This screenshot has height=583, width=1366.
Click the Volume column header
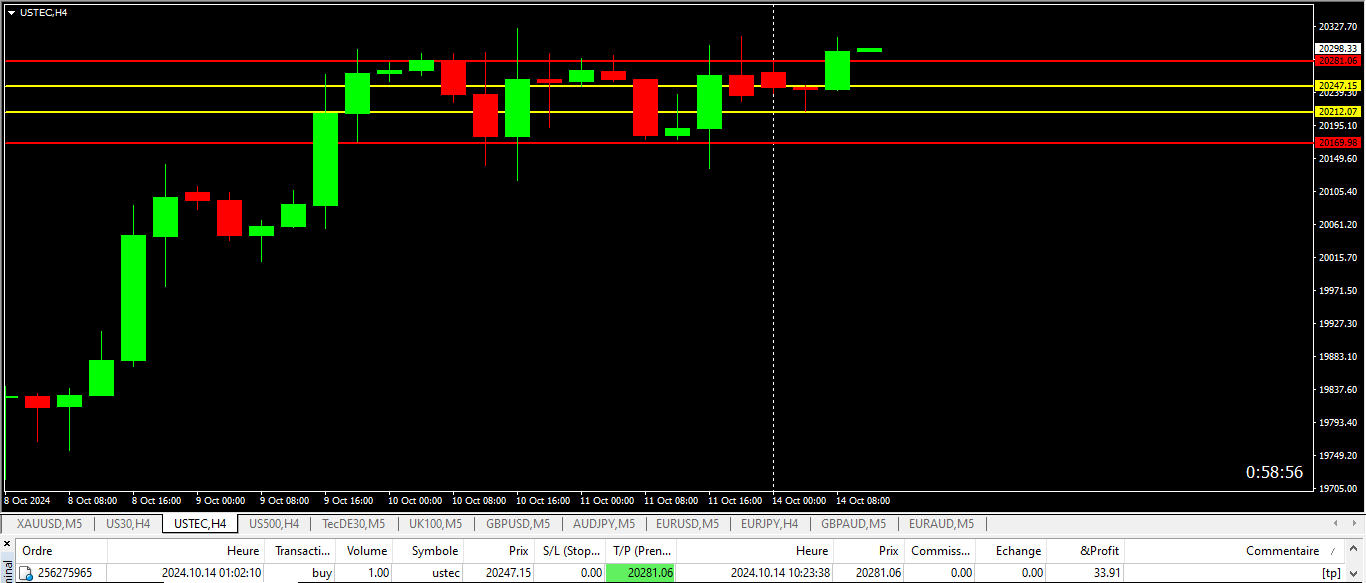click(366, 551)
